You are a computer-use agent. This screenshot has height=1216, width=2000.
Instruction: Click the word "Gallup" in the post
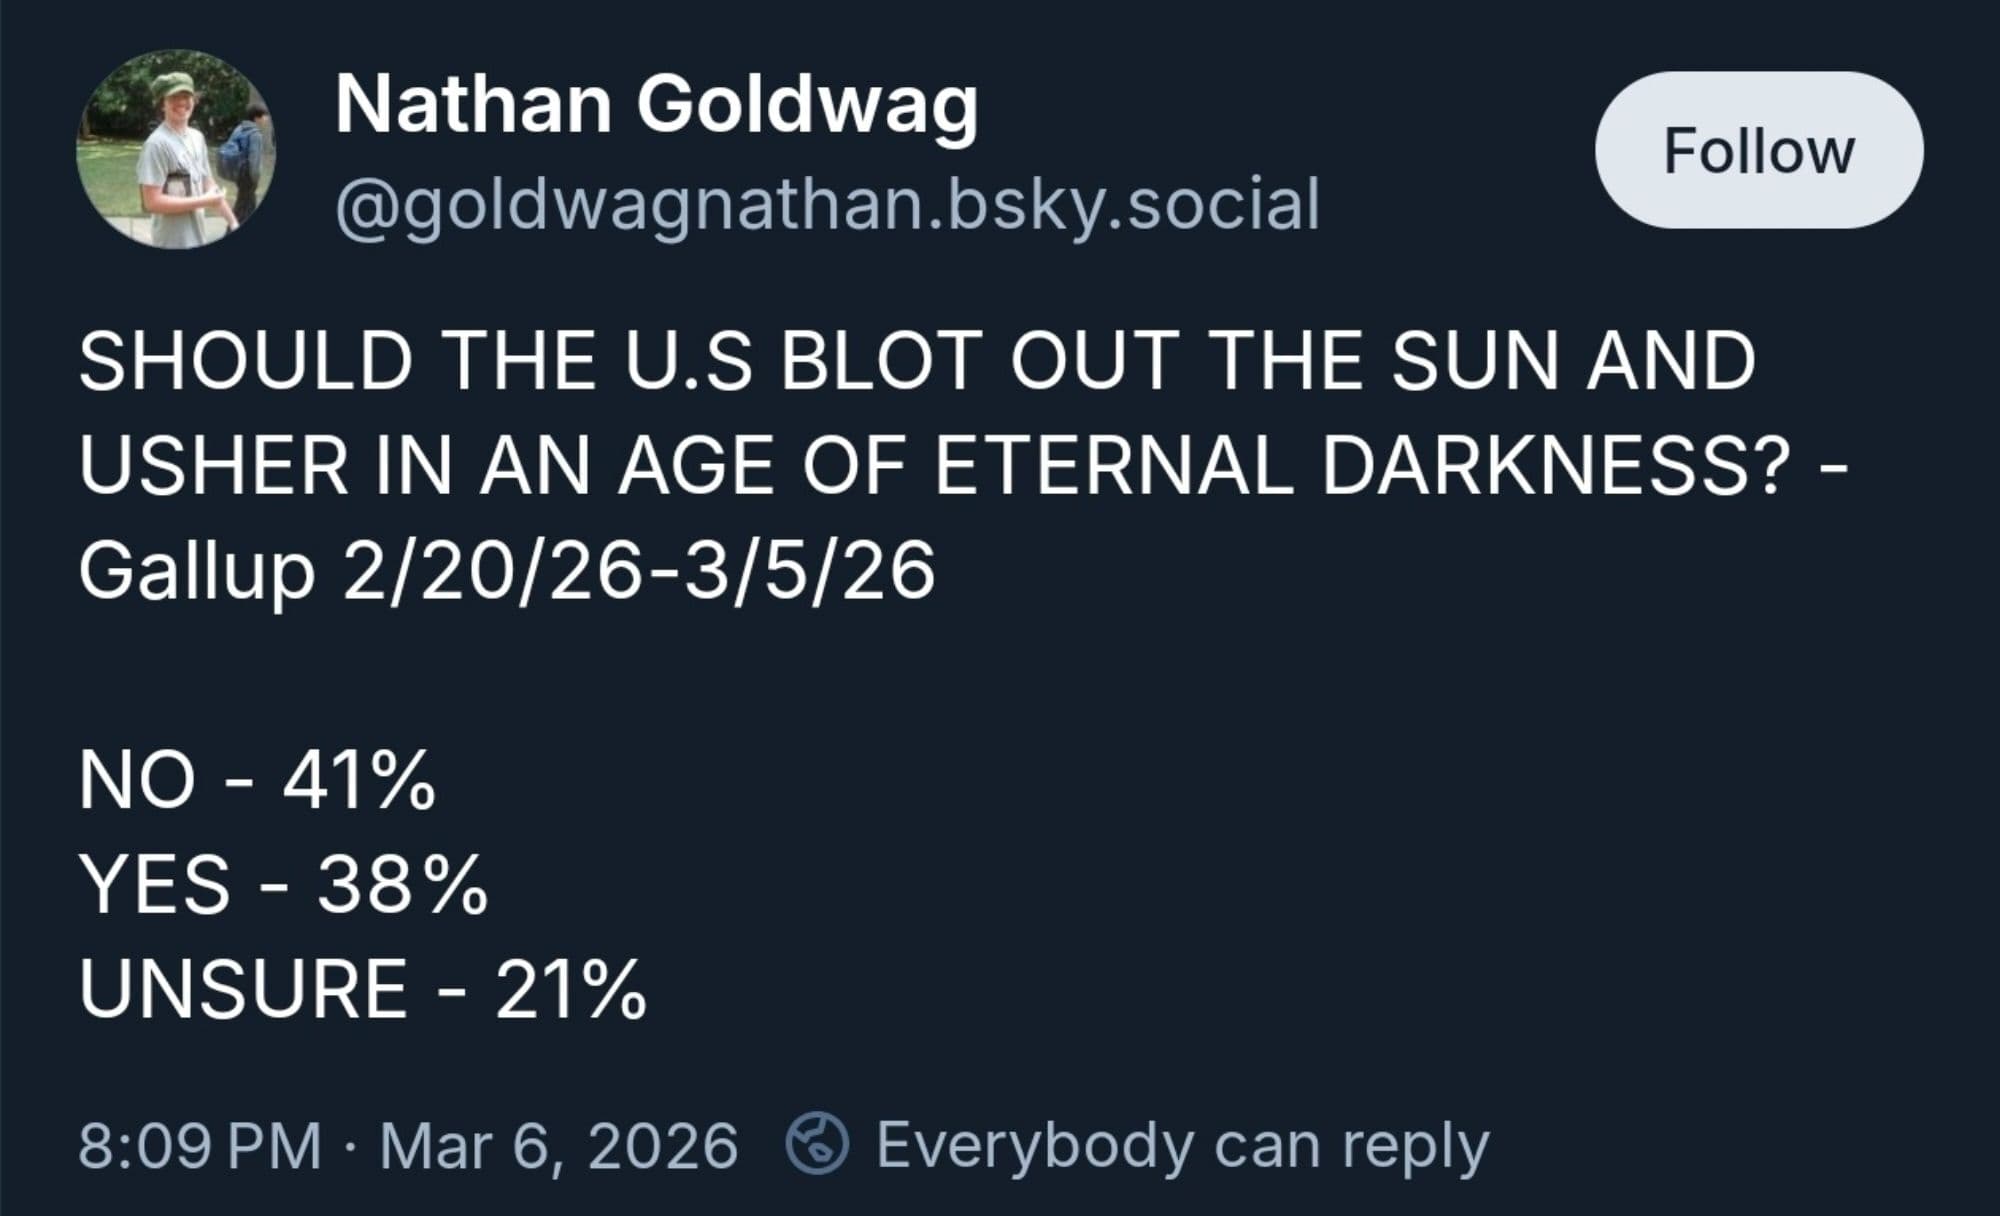[x=197, y=572]
